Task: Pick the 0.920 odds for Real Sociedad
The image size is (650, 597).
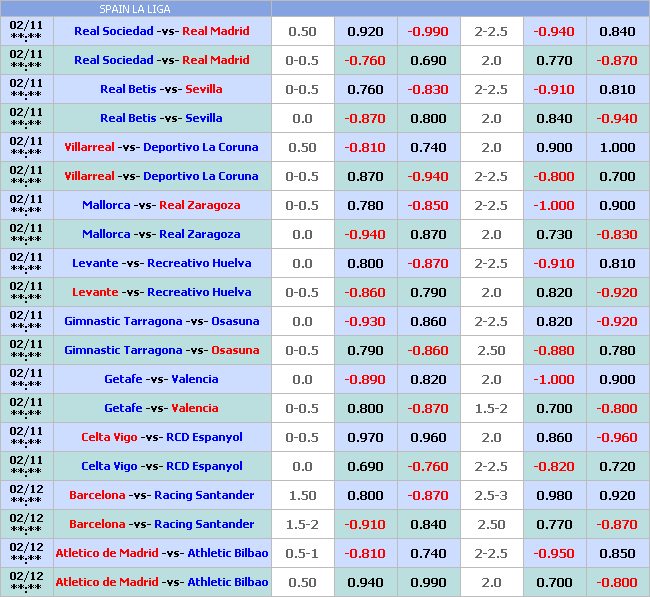Action: point(365,31)
